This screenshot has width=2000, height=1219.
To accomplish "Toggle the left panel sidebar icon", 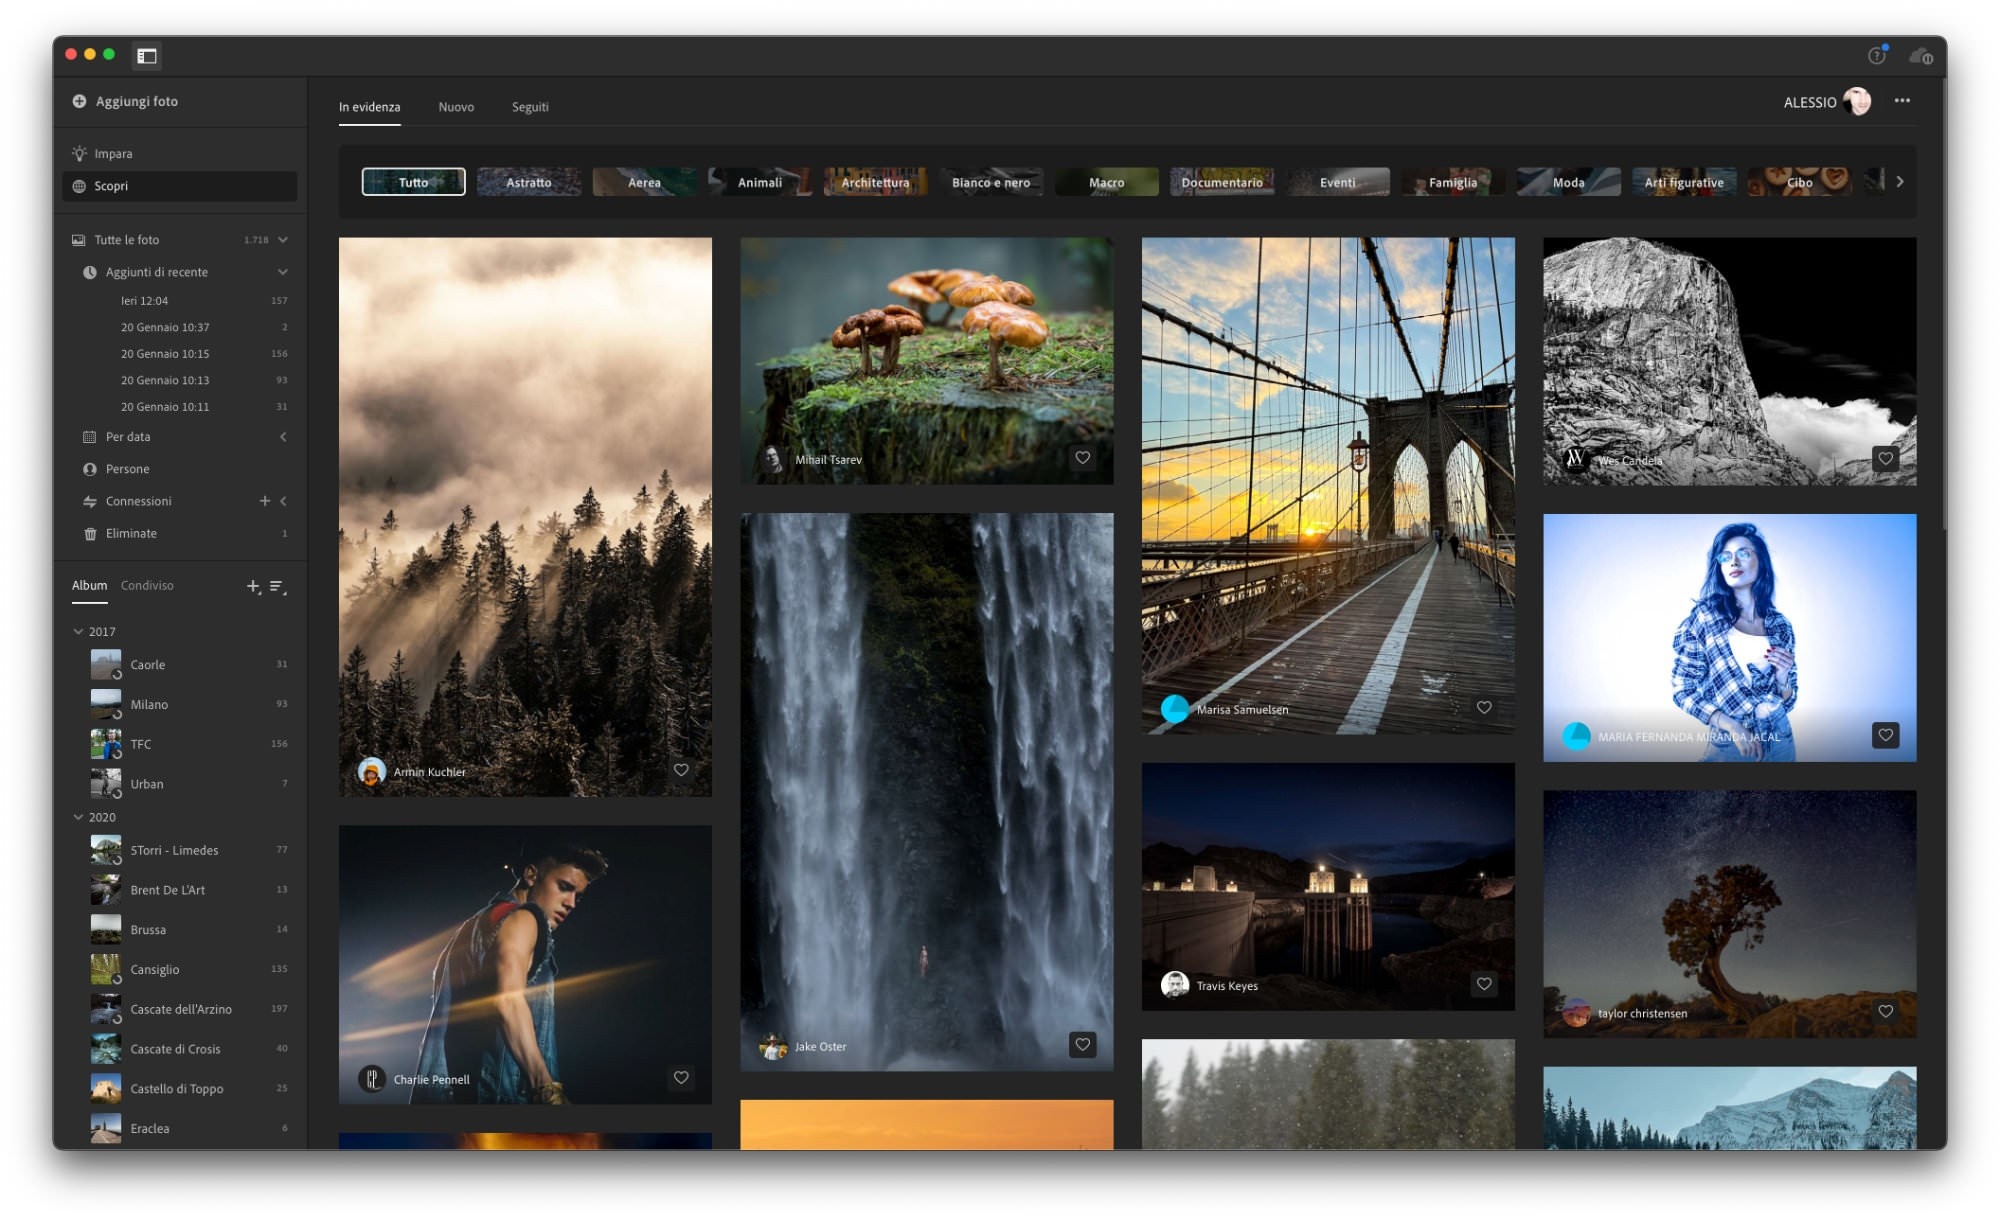I will pyautogui.click(x=147, y=56).
